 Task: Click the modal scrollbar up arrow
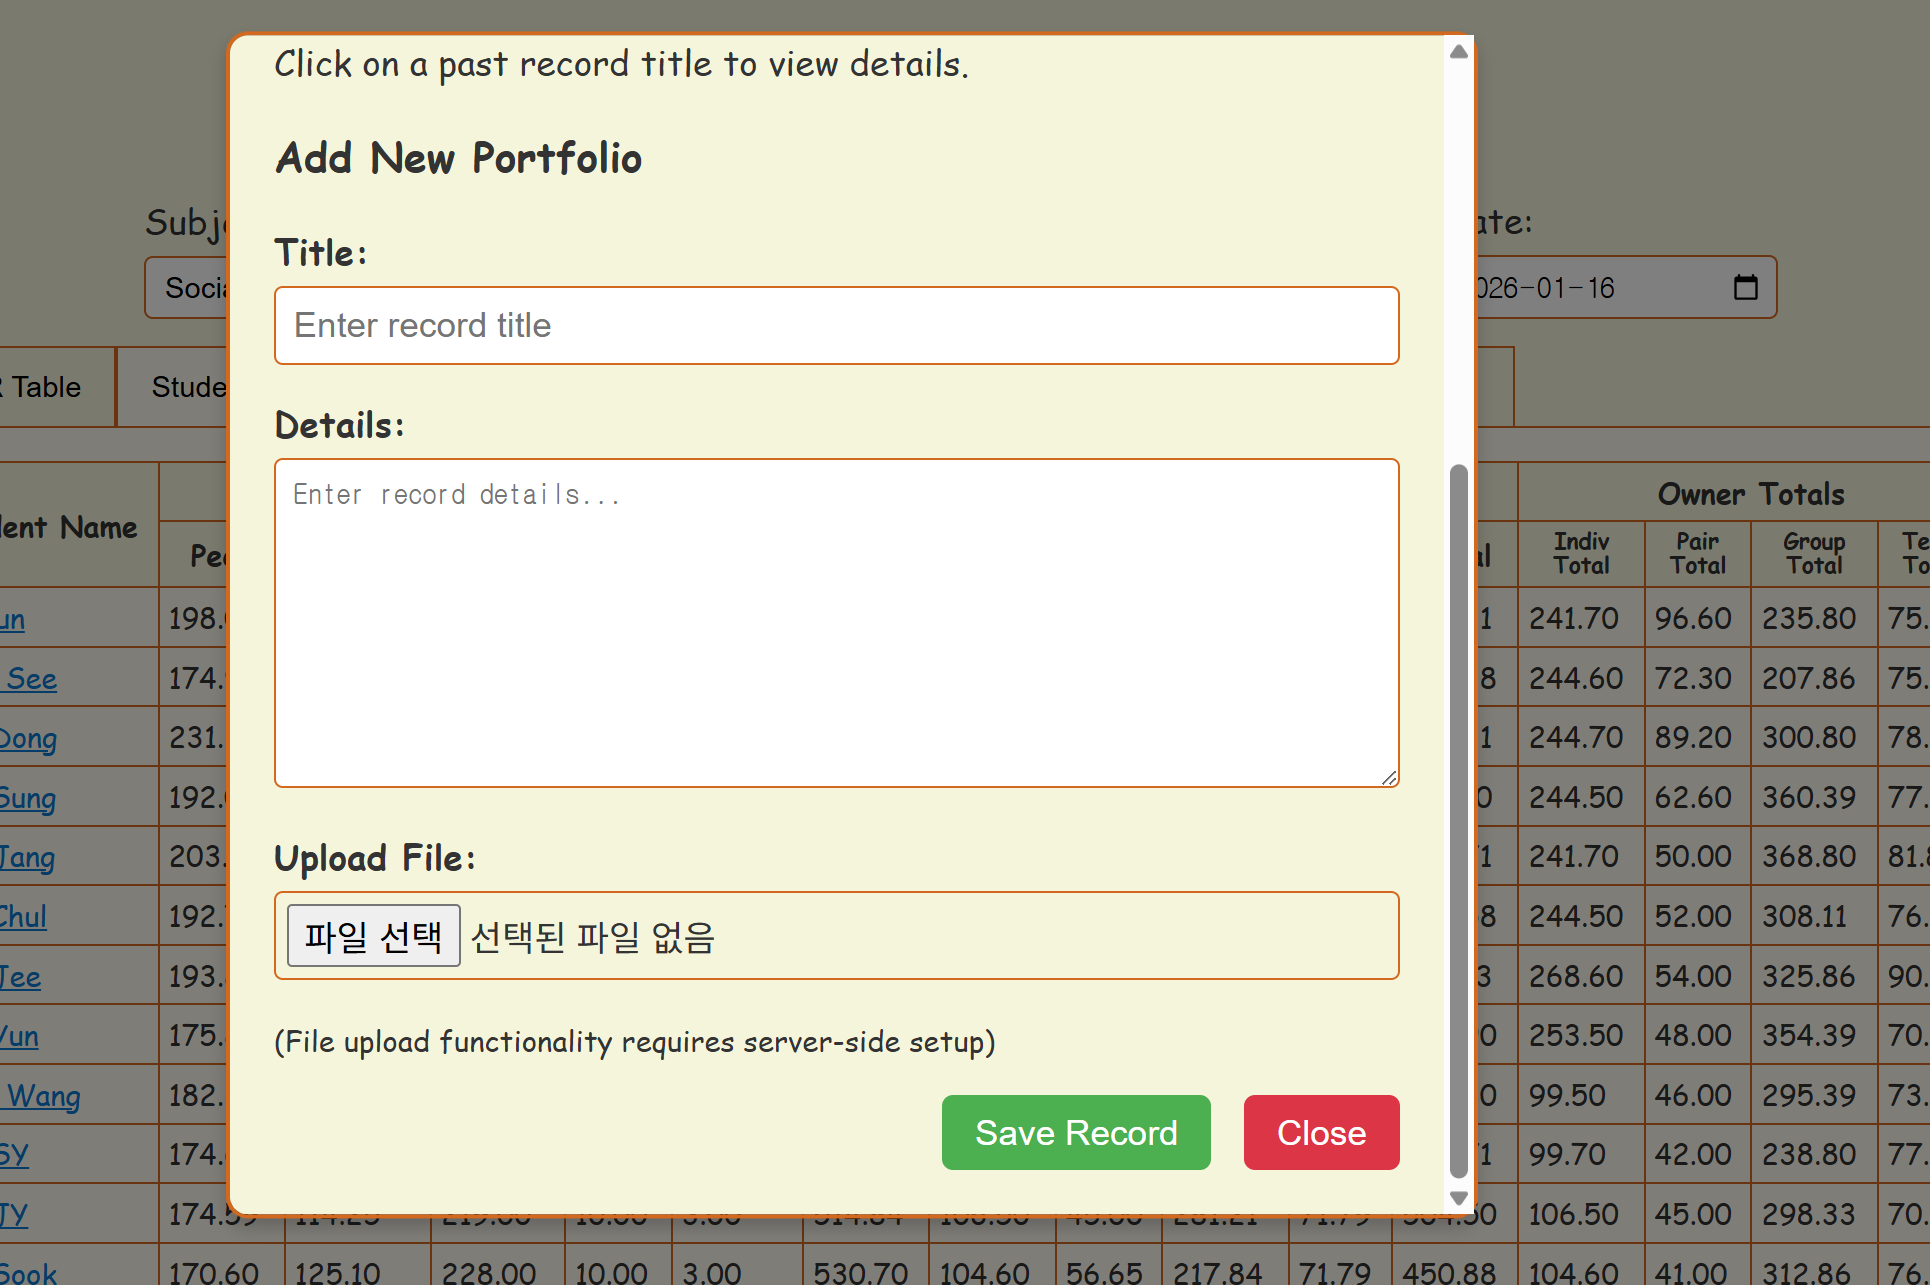tap(1458, 51)
